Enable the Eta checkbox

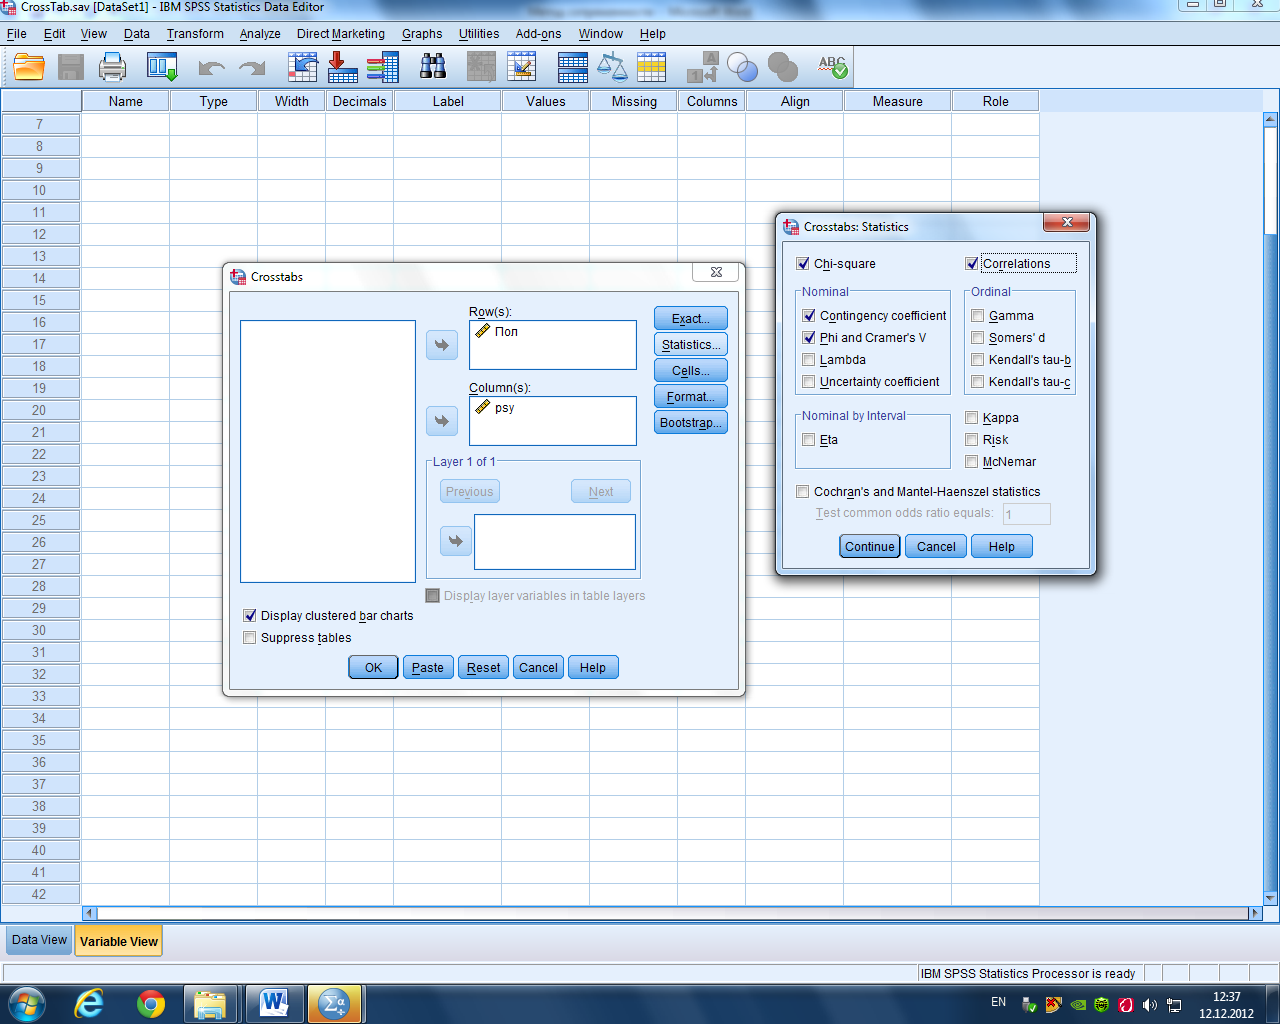click(809, 440)
